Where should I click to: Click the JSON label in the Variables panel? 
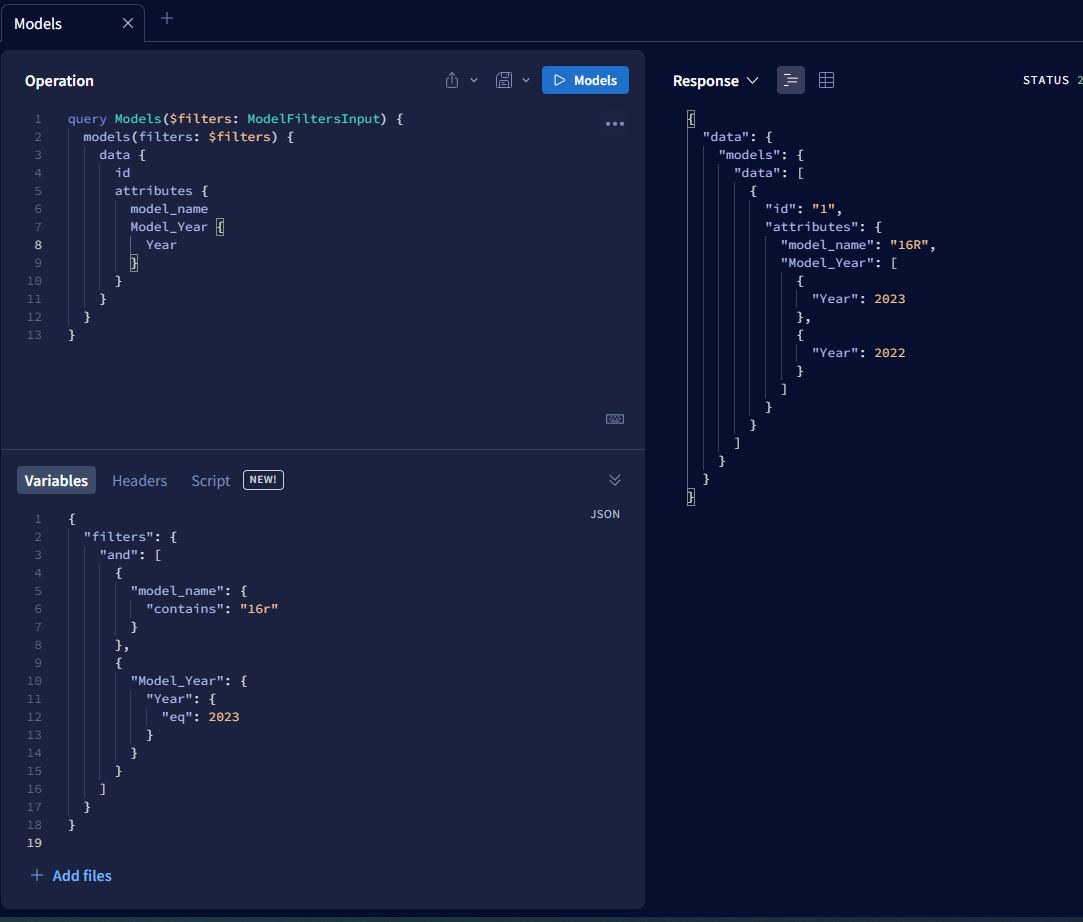(x=604, y=514)
